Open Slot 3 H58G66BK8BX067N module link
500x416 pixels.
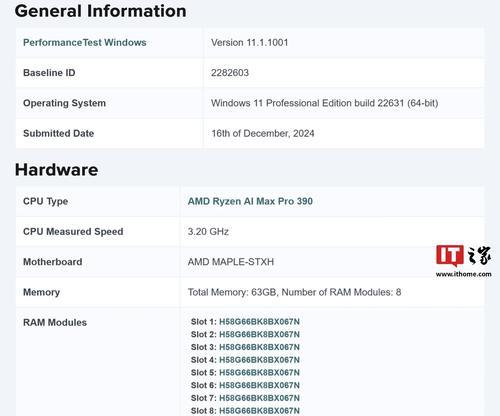click(259, 347)
